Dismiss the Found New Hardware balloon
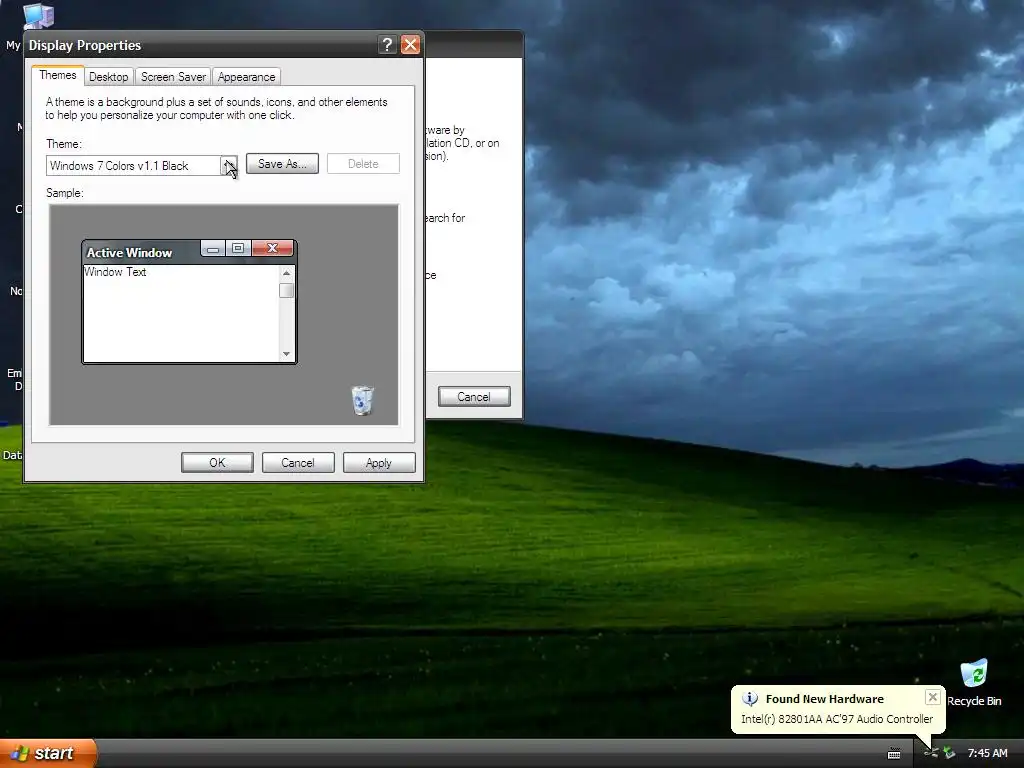 933,697
